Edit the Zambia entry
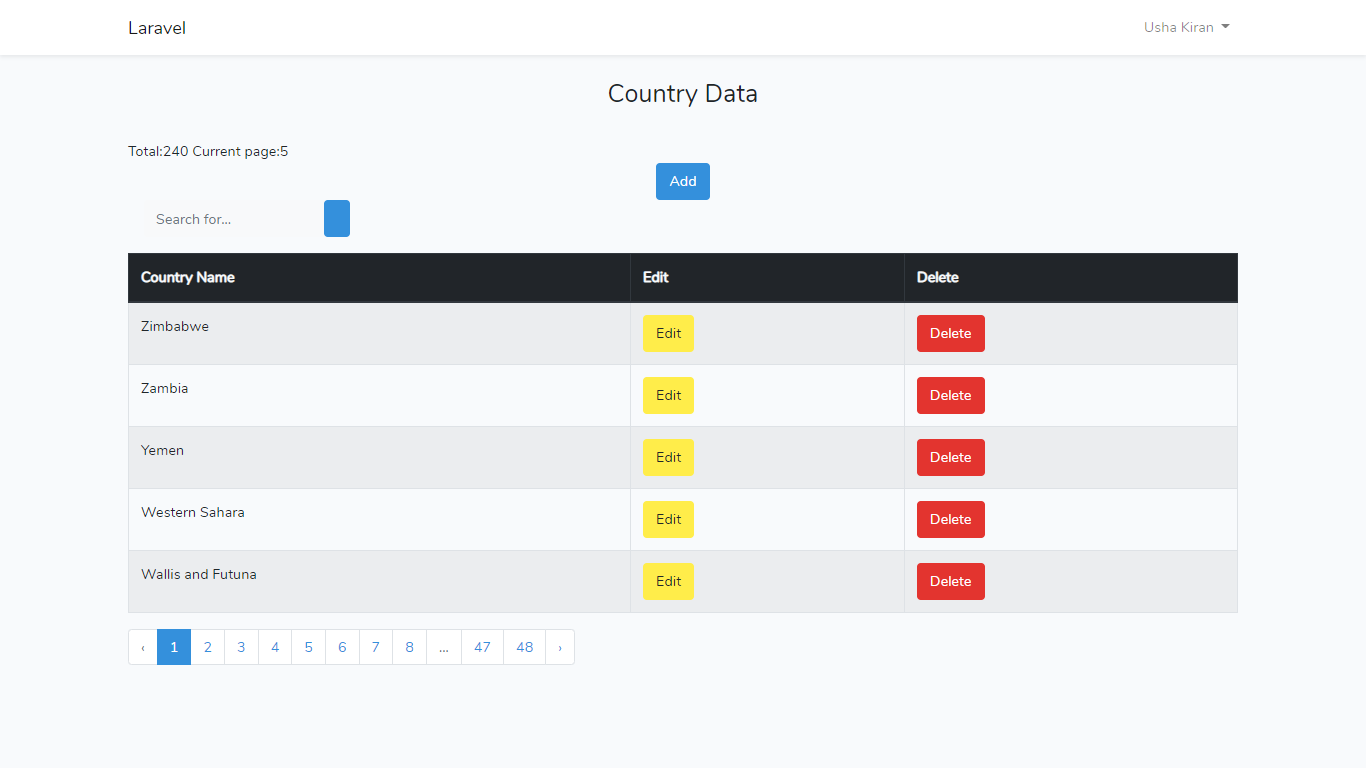This screenshot has width=1366, height=768. click(668, 396)
